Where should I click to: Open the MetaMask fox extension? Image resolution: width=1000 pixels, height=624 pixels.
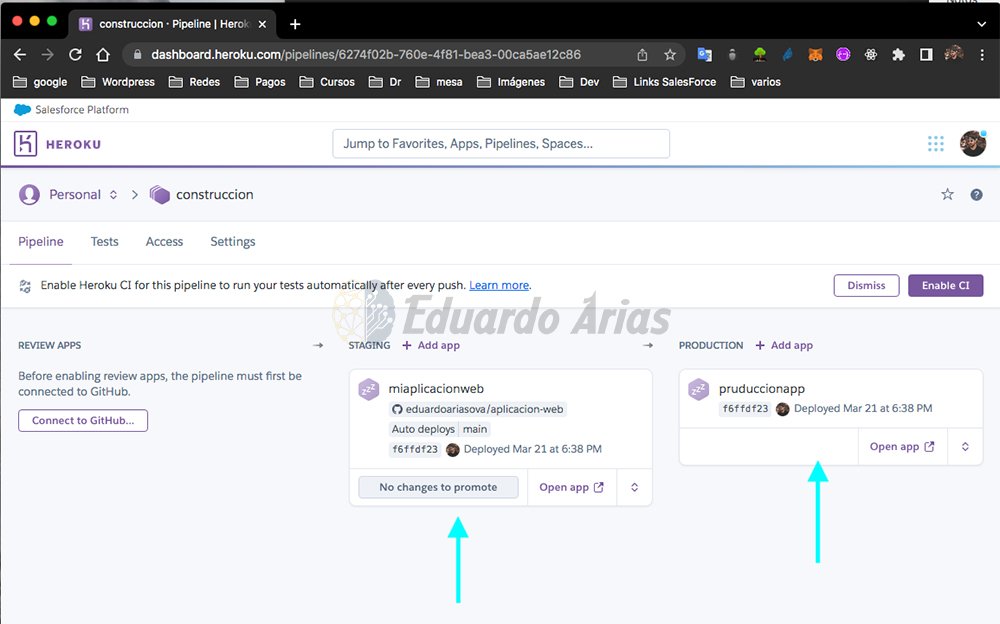click(x=815, y=55)
